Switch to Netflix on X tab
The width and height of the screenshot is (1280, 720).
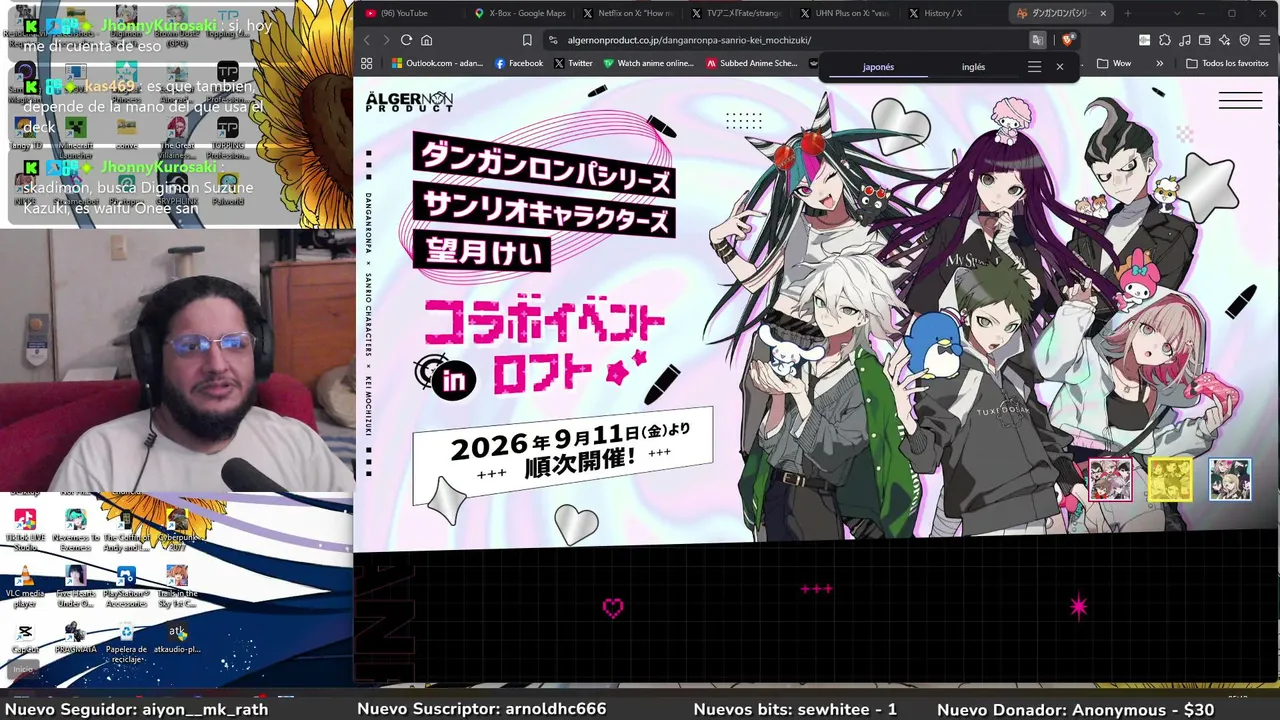point(629,13)
